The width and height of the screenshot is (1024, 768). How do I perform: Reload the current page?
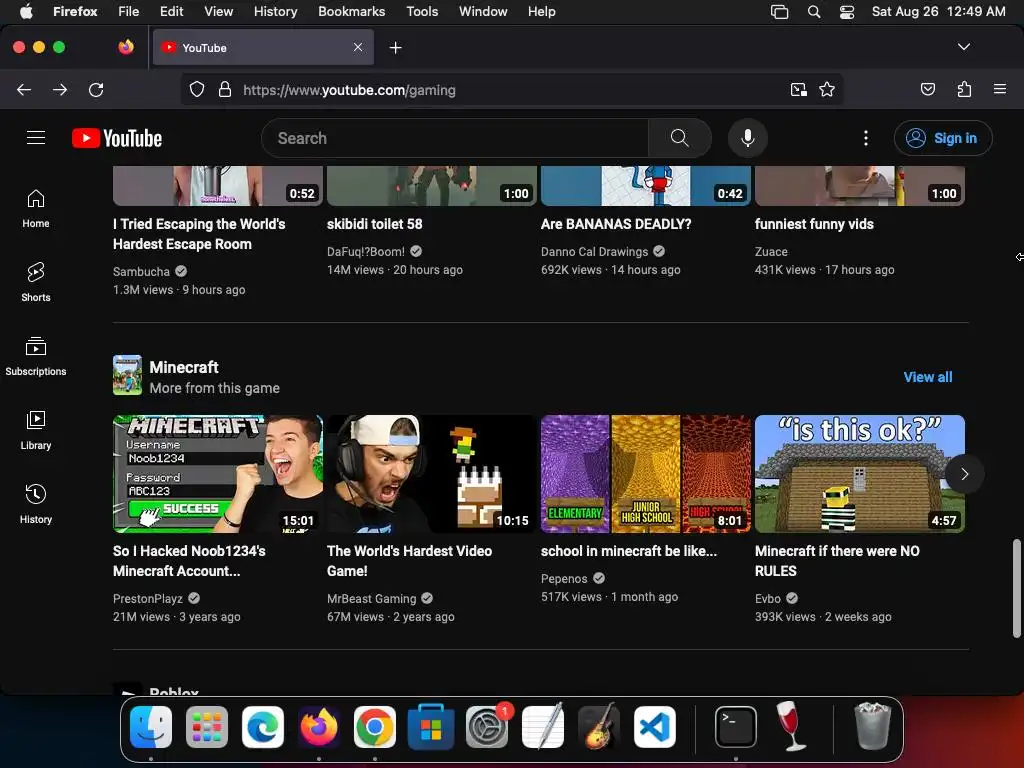coord(96,89)
